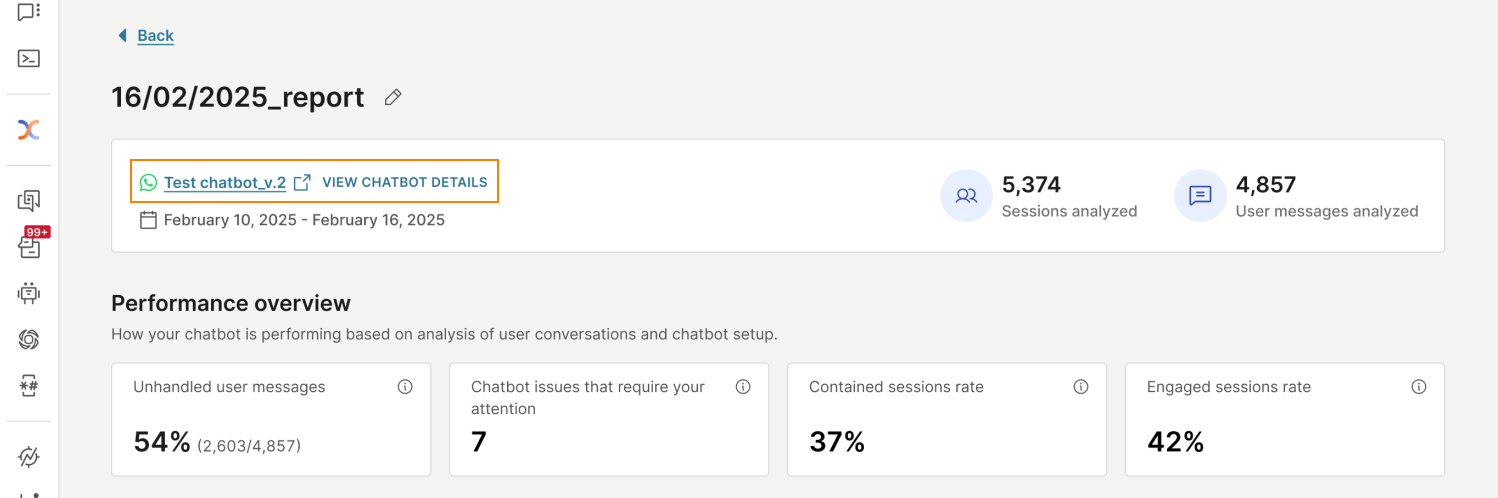This screenshot has width=1498, height=498.
Task: Open the terminal console sidebar icon
Action: click(x=29, y=58)
